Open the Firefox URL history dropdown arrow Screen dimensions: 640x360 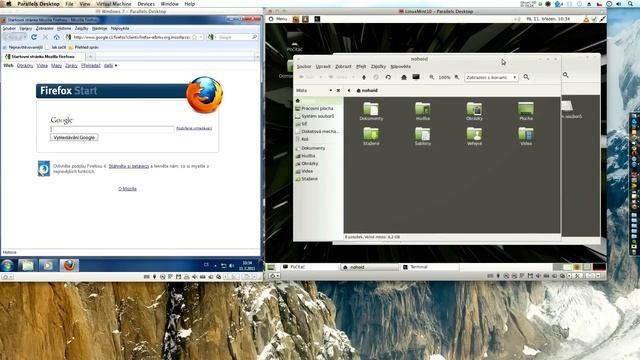pos(201,37)
